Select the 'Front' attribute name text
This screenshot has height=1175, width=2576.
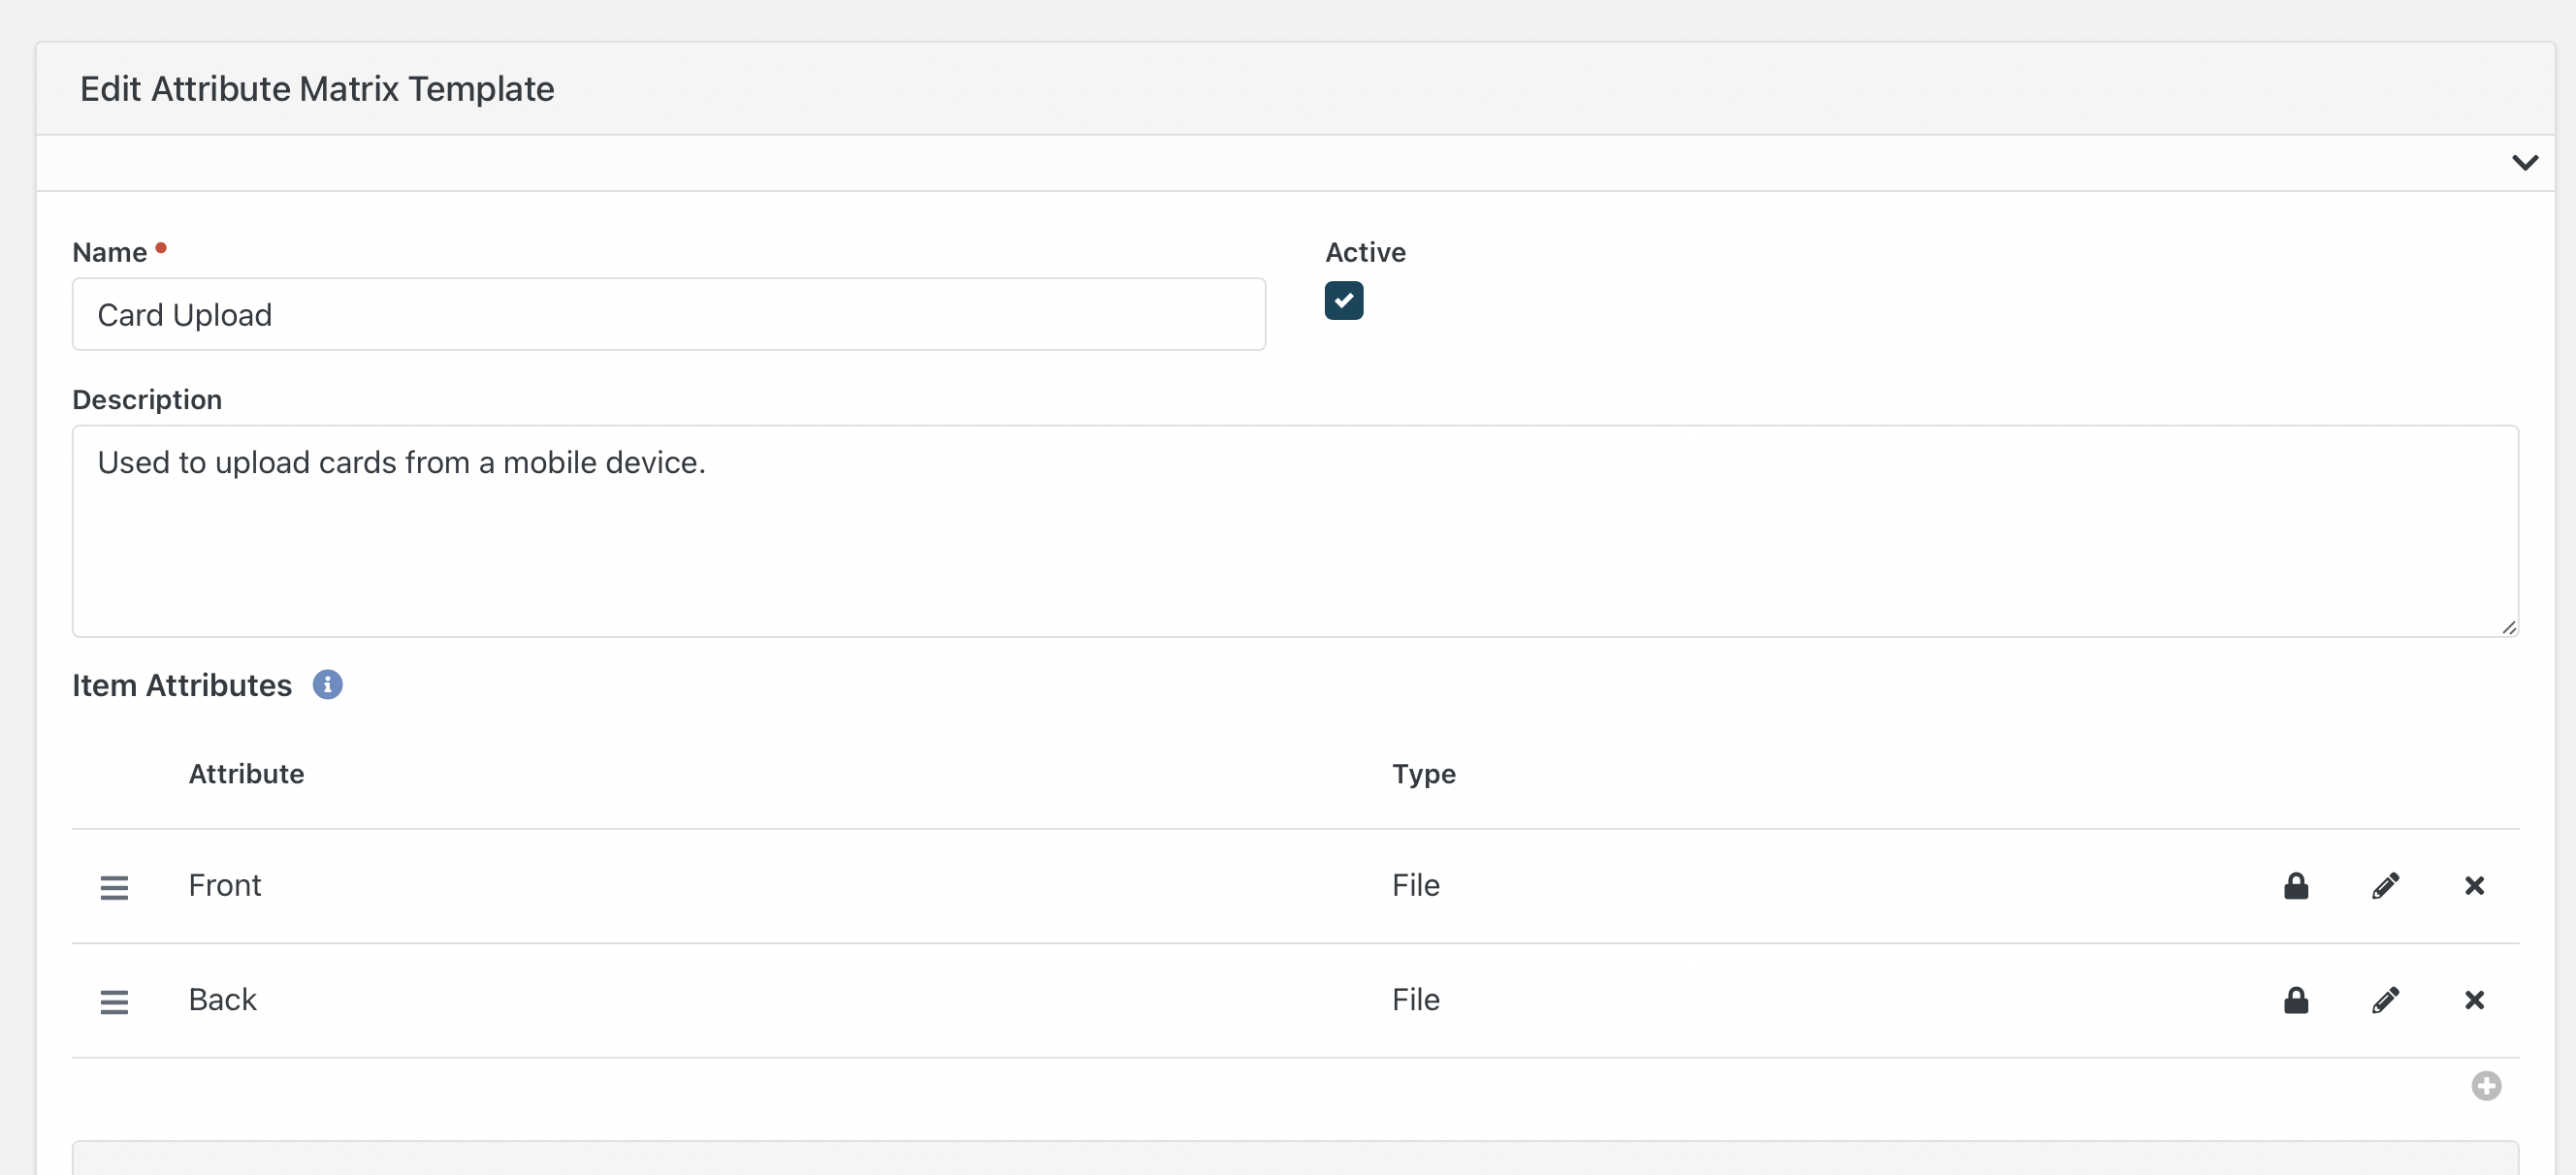224,885
